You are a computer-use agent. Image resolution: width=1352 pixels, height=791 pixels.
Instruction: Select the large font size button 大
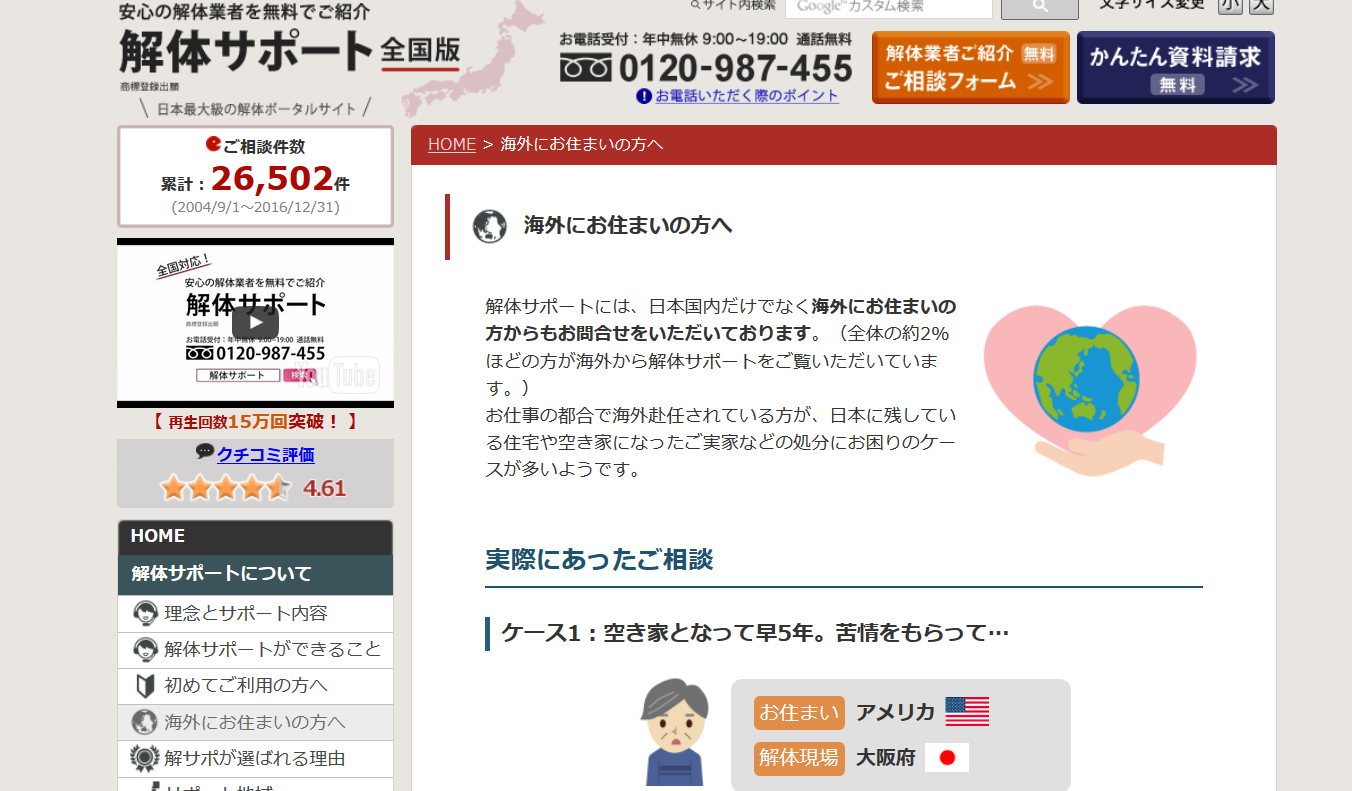pos(1262,5)
